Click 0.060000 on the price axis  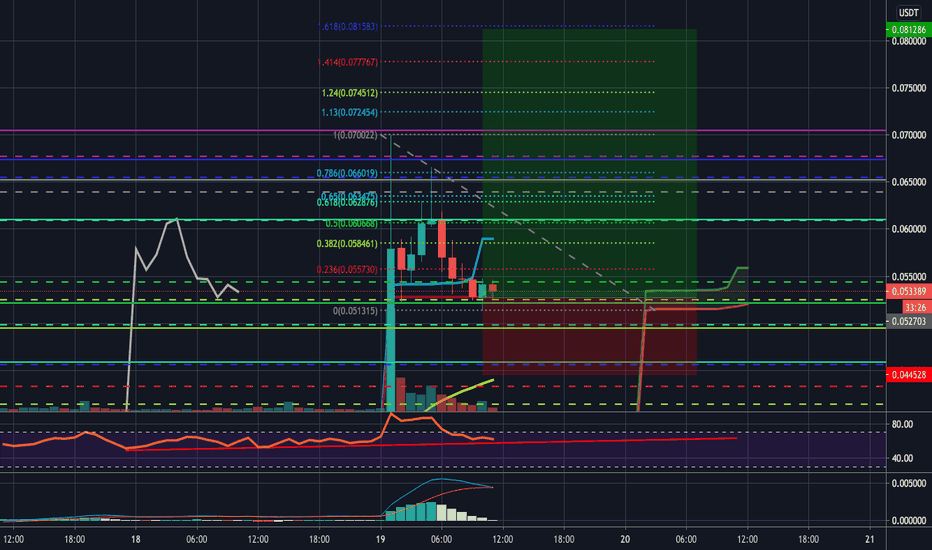click(x=909, y=229)
